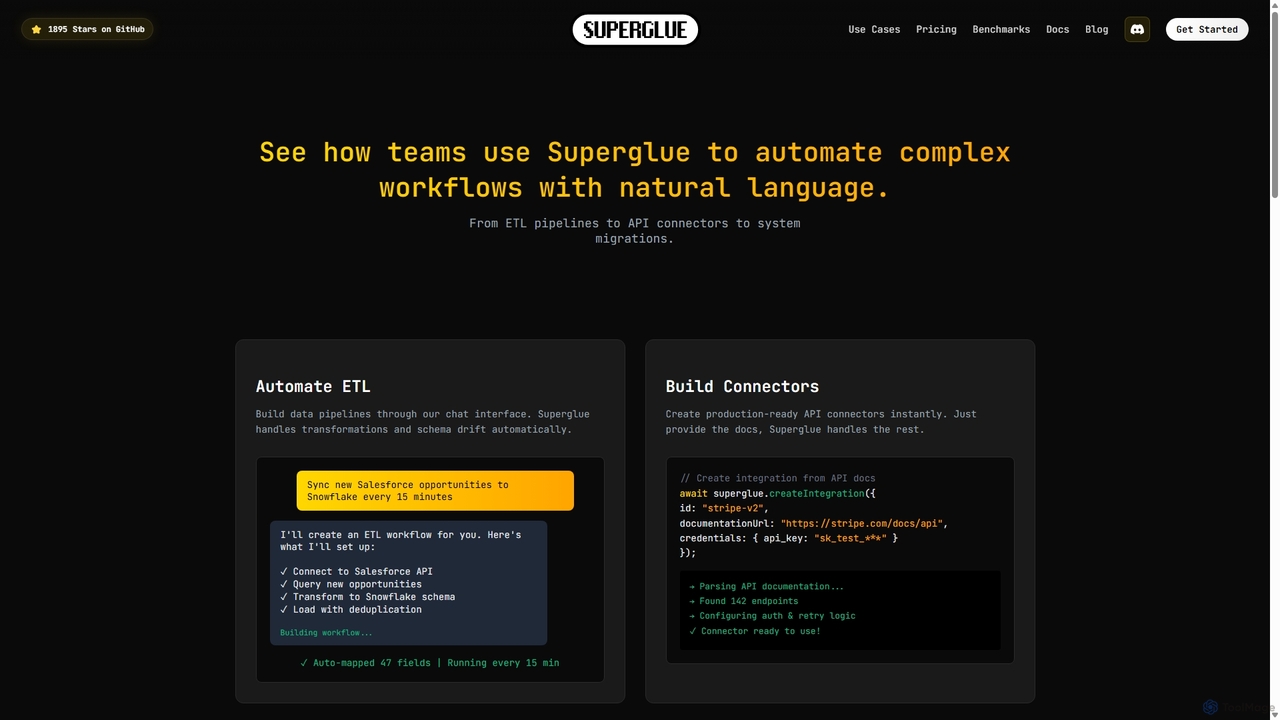Click the GitHub star icon
Screen dimensions: 1280x720
[36, 30]
